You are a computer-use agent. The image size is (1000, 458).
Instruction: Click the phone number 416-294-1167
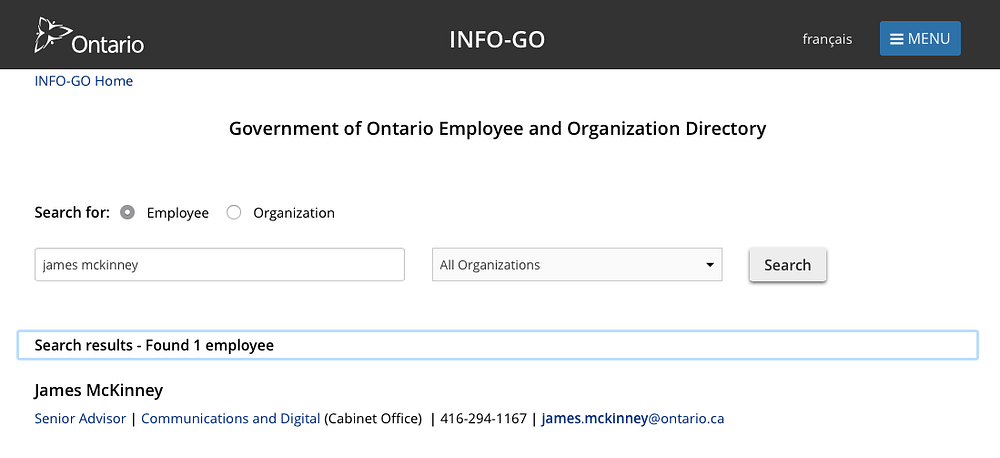point(483,419)
